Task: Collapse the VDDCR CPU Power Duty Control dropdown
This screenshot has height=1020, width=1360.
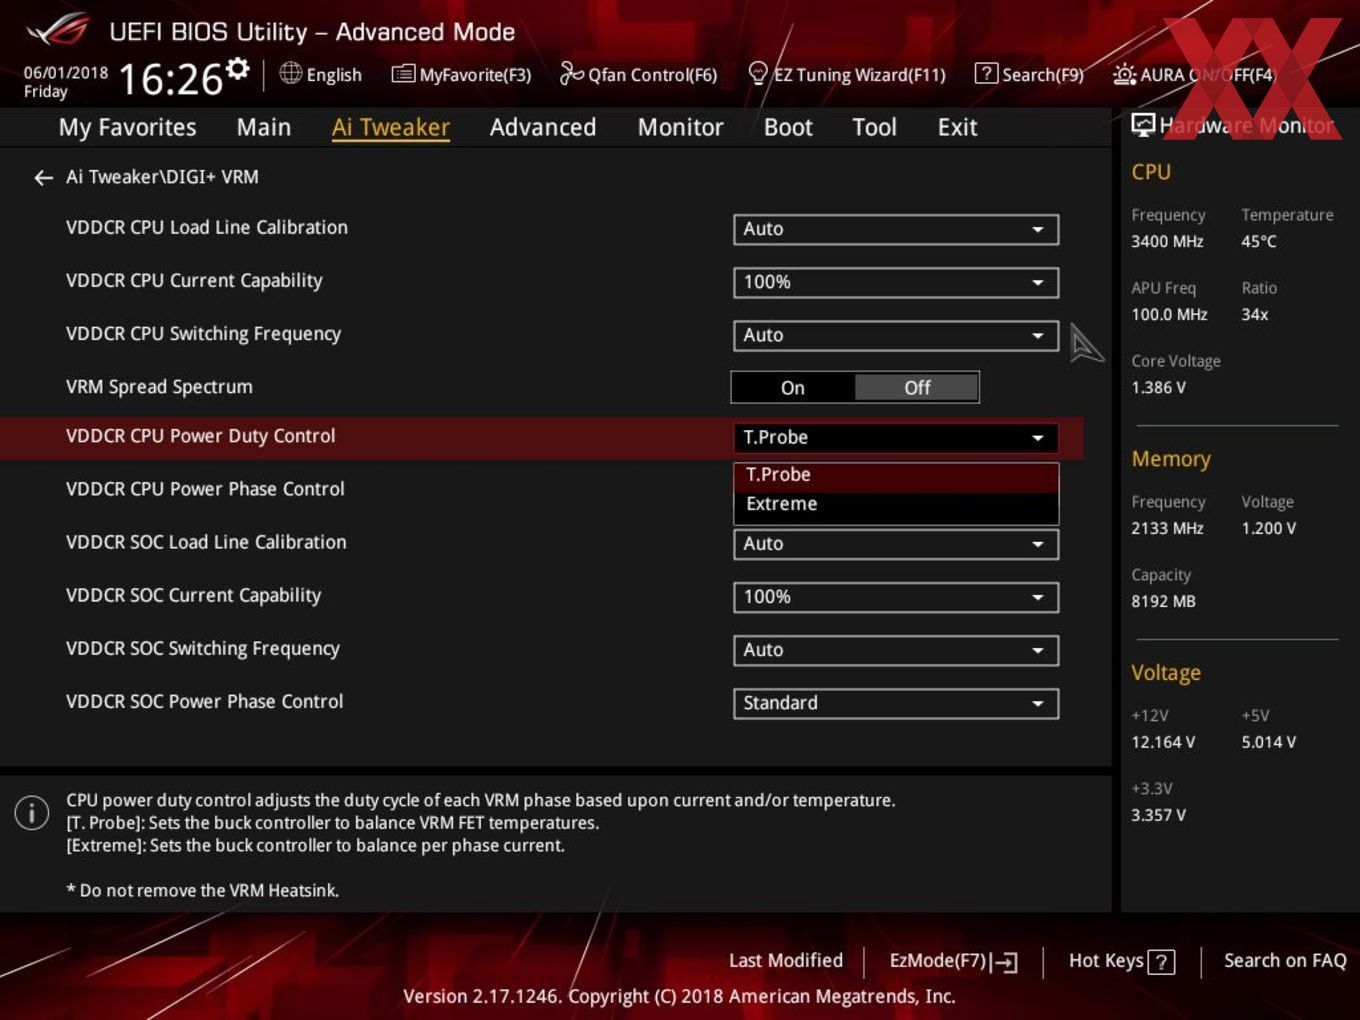Action: point(896,437)
